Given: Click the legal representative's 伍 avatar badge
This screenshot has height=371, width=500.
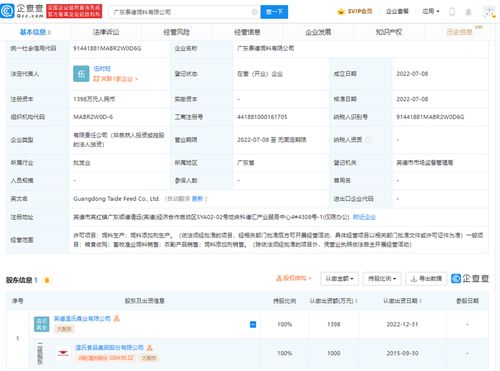Looking at the screenshot, I should coord(81,74).
